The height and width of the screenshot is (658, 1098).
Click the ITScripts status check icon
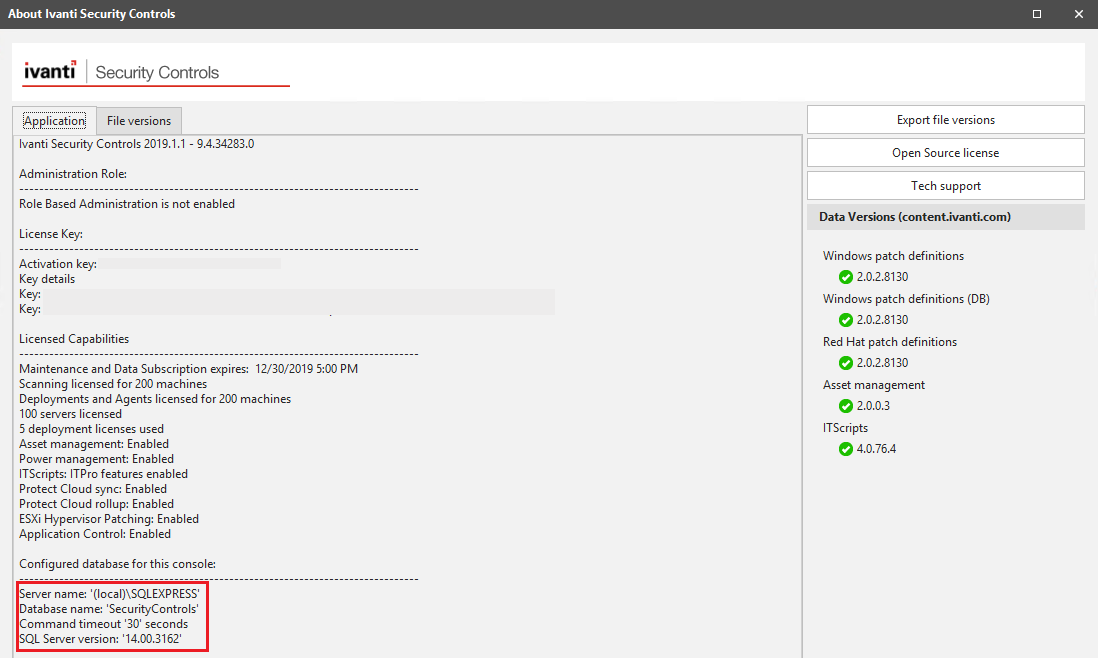(x=846, y=449)
